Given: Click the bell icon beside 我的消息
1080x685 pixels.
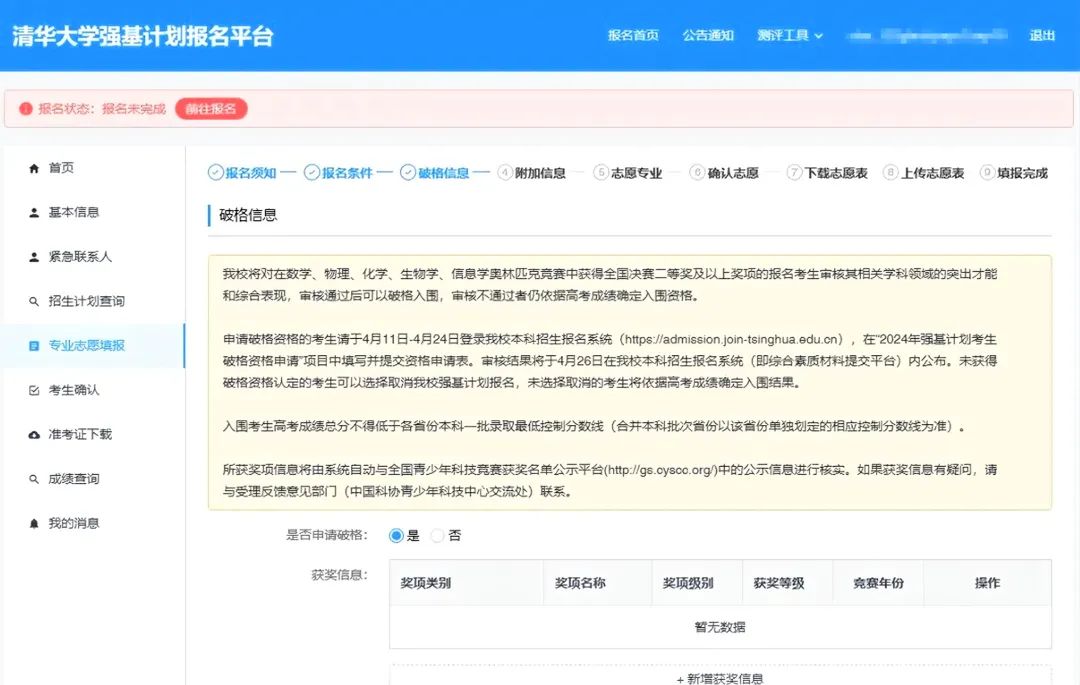Looking at the screenshot, I should pyautogui.click(x=34, y=523).
